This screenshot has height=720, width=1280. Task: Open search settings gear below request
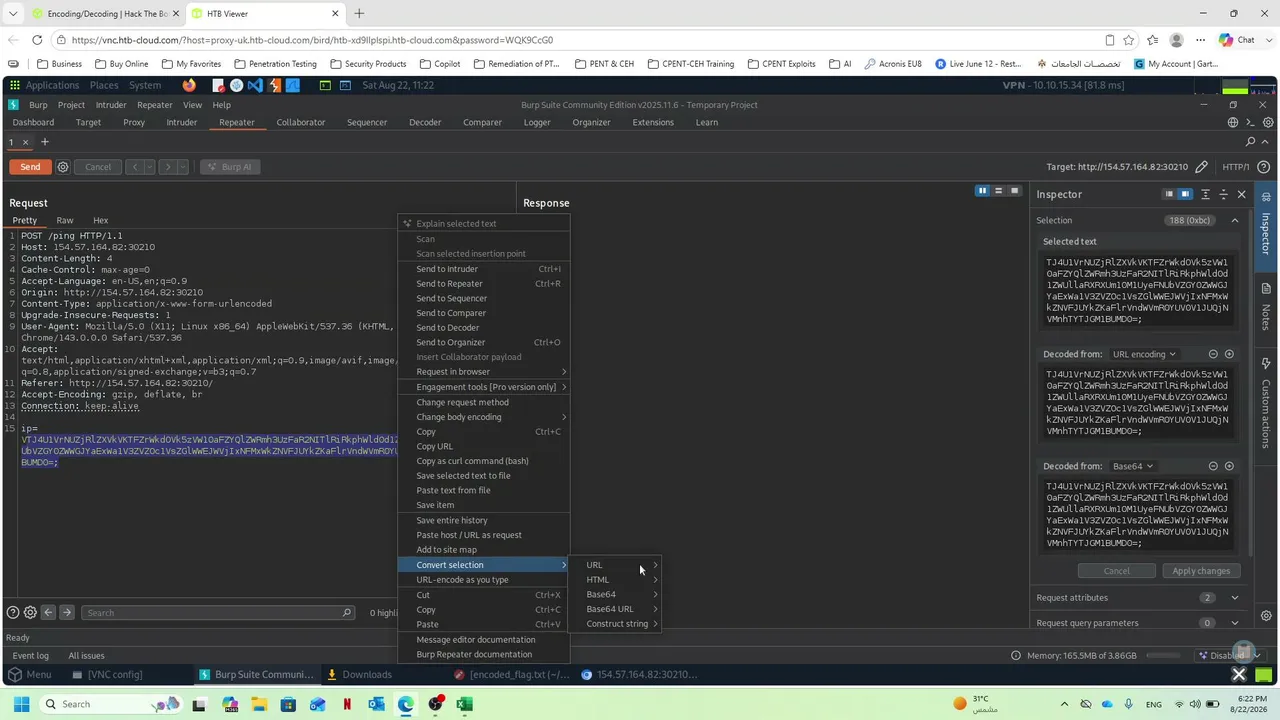pos(30,613)
